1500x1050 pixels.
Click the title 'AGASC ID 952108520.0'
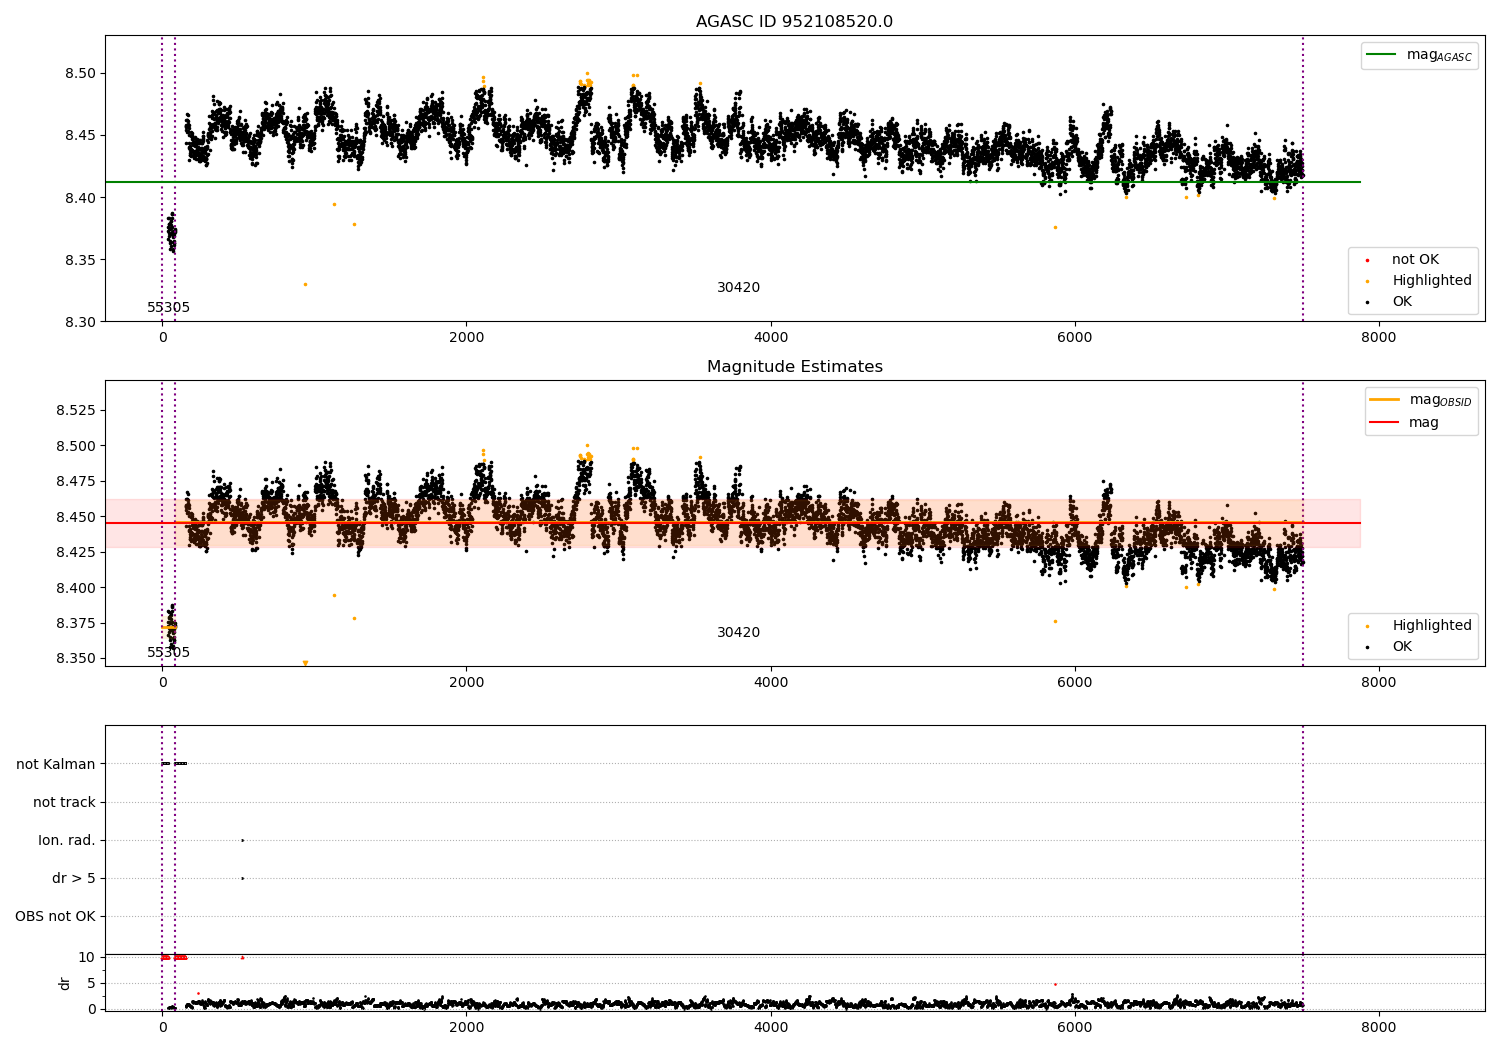click(794, 22)
